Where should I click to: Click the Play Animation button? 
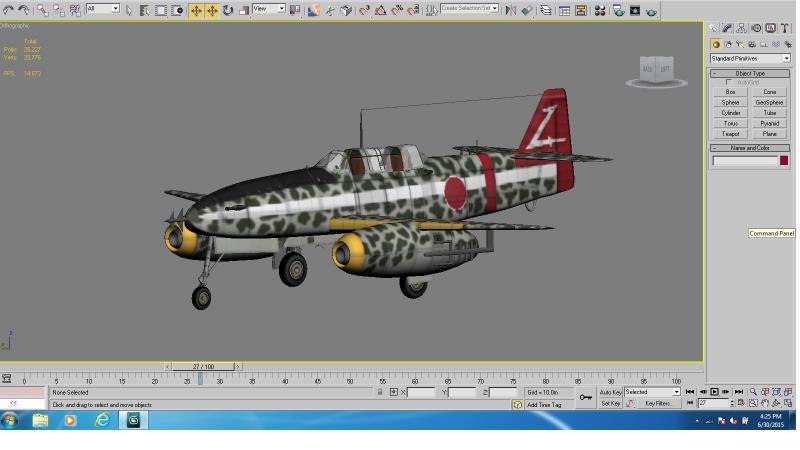(714, 392)
